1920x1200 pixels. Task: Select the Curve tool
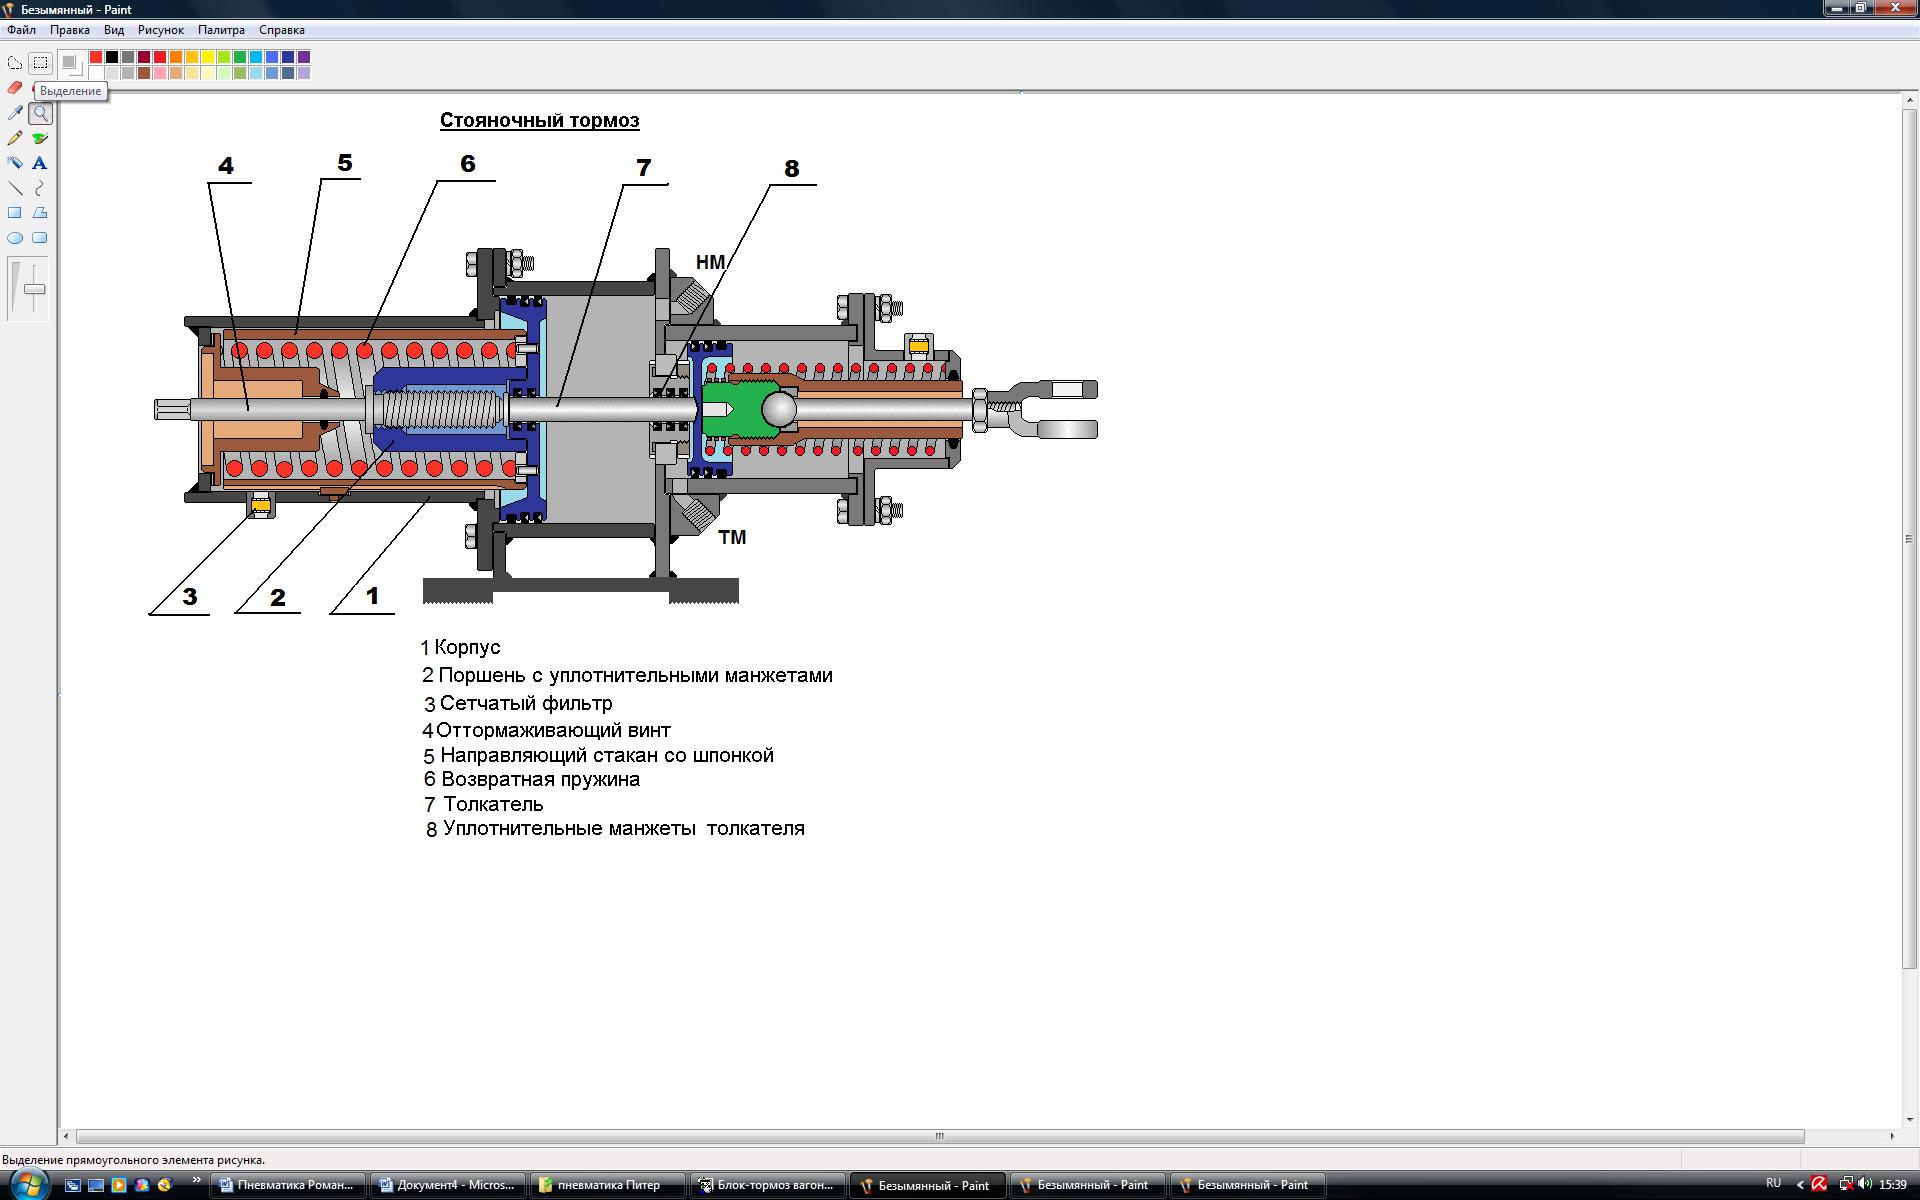click(40, 188)
